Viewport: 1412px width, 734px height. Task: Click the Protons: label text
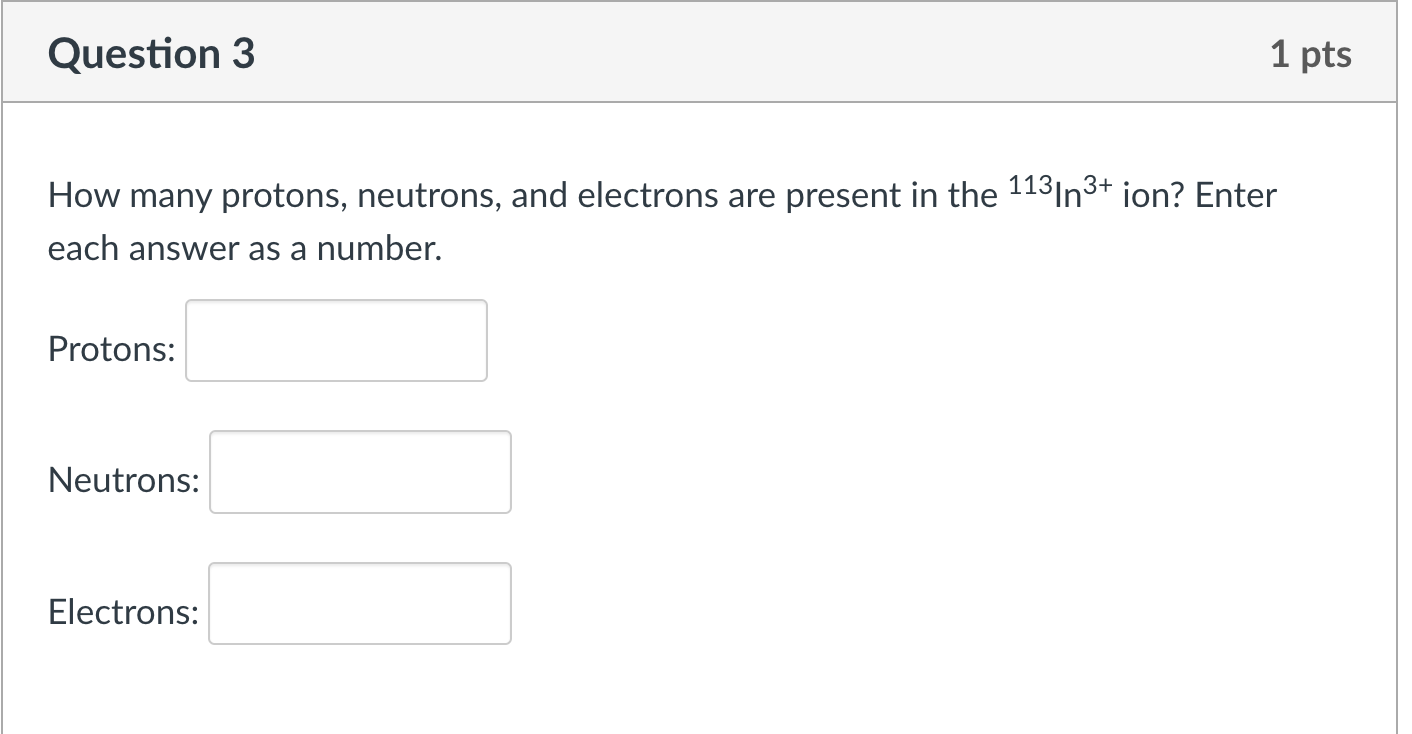110,349
